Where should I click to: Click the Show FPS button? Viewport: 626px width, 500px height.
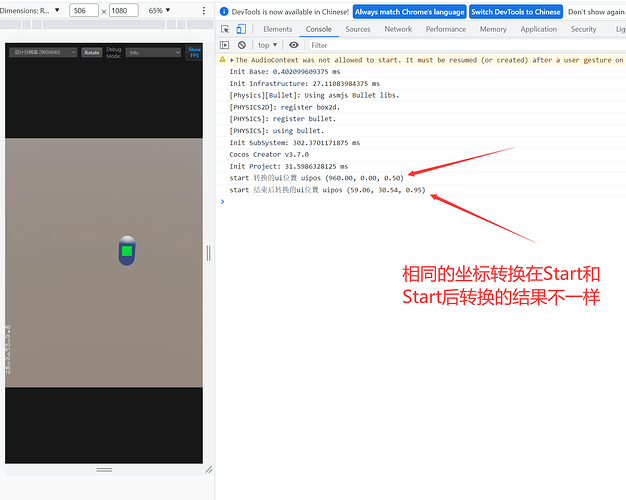pos(194,52)
